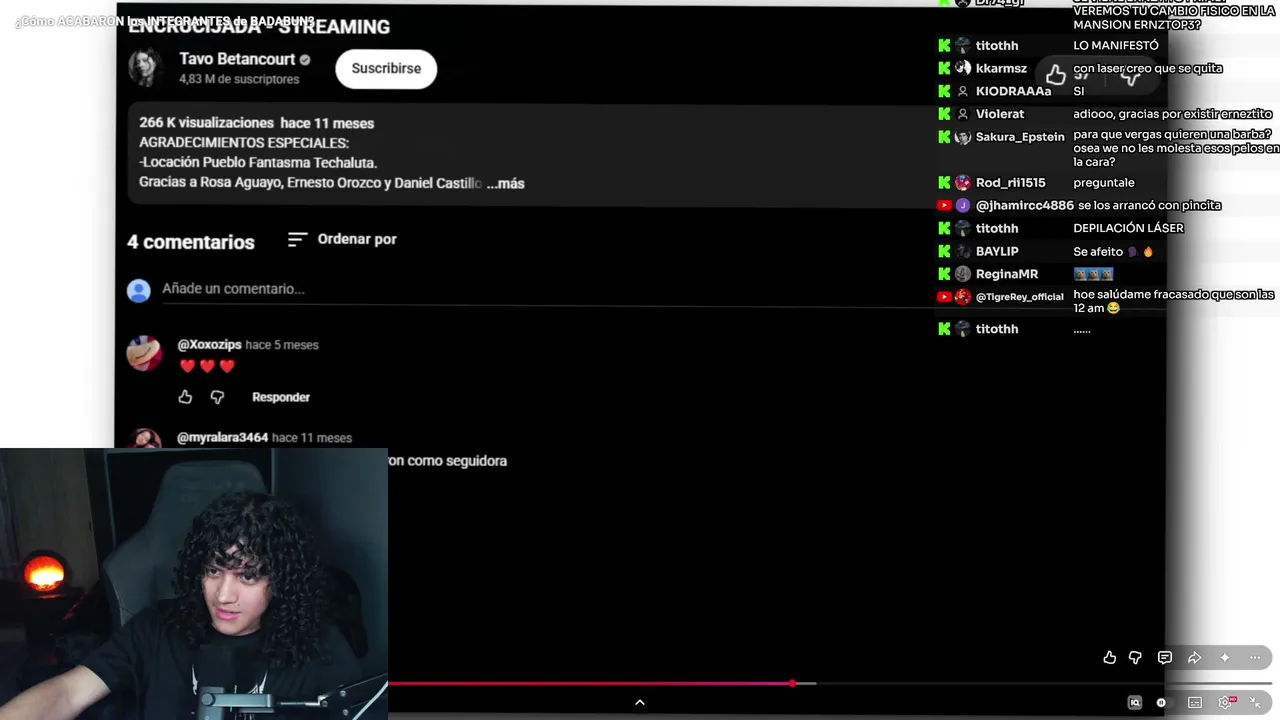This screenshot has height=720, width=1280.
Task: Click the Kick badge beside Rod_rii1515
Action: tap(944, 183)
